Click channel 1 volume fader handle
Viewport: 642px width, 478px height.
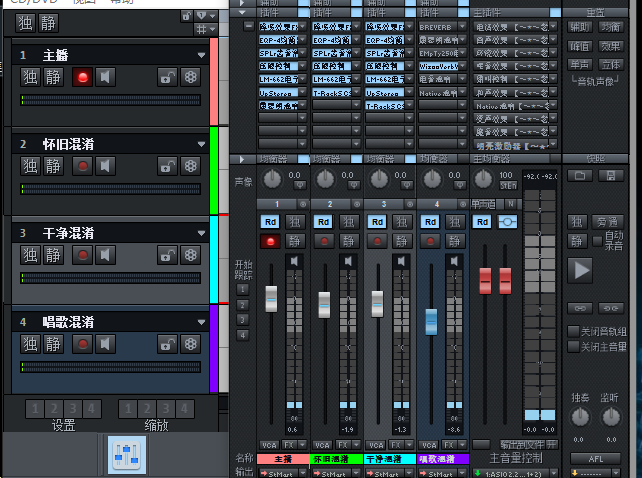(271, 299)
